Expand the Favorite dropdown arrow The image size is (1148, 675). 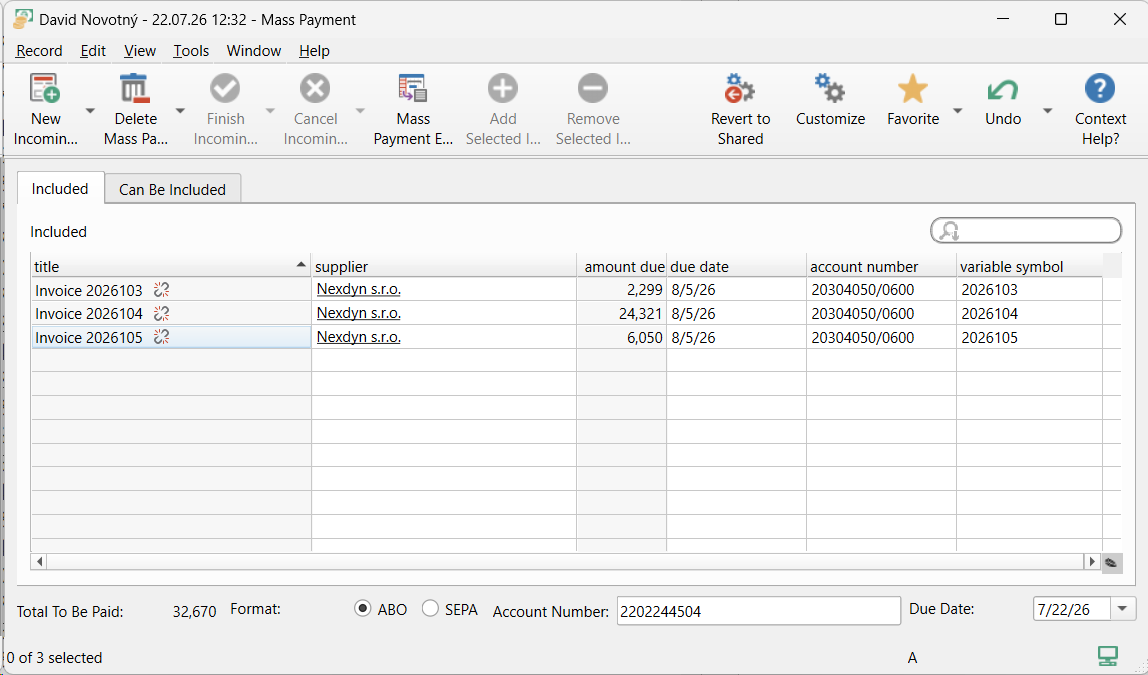coord(958,111)
